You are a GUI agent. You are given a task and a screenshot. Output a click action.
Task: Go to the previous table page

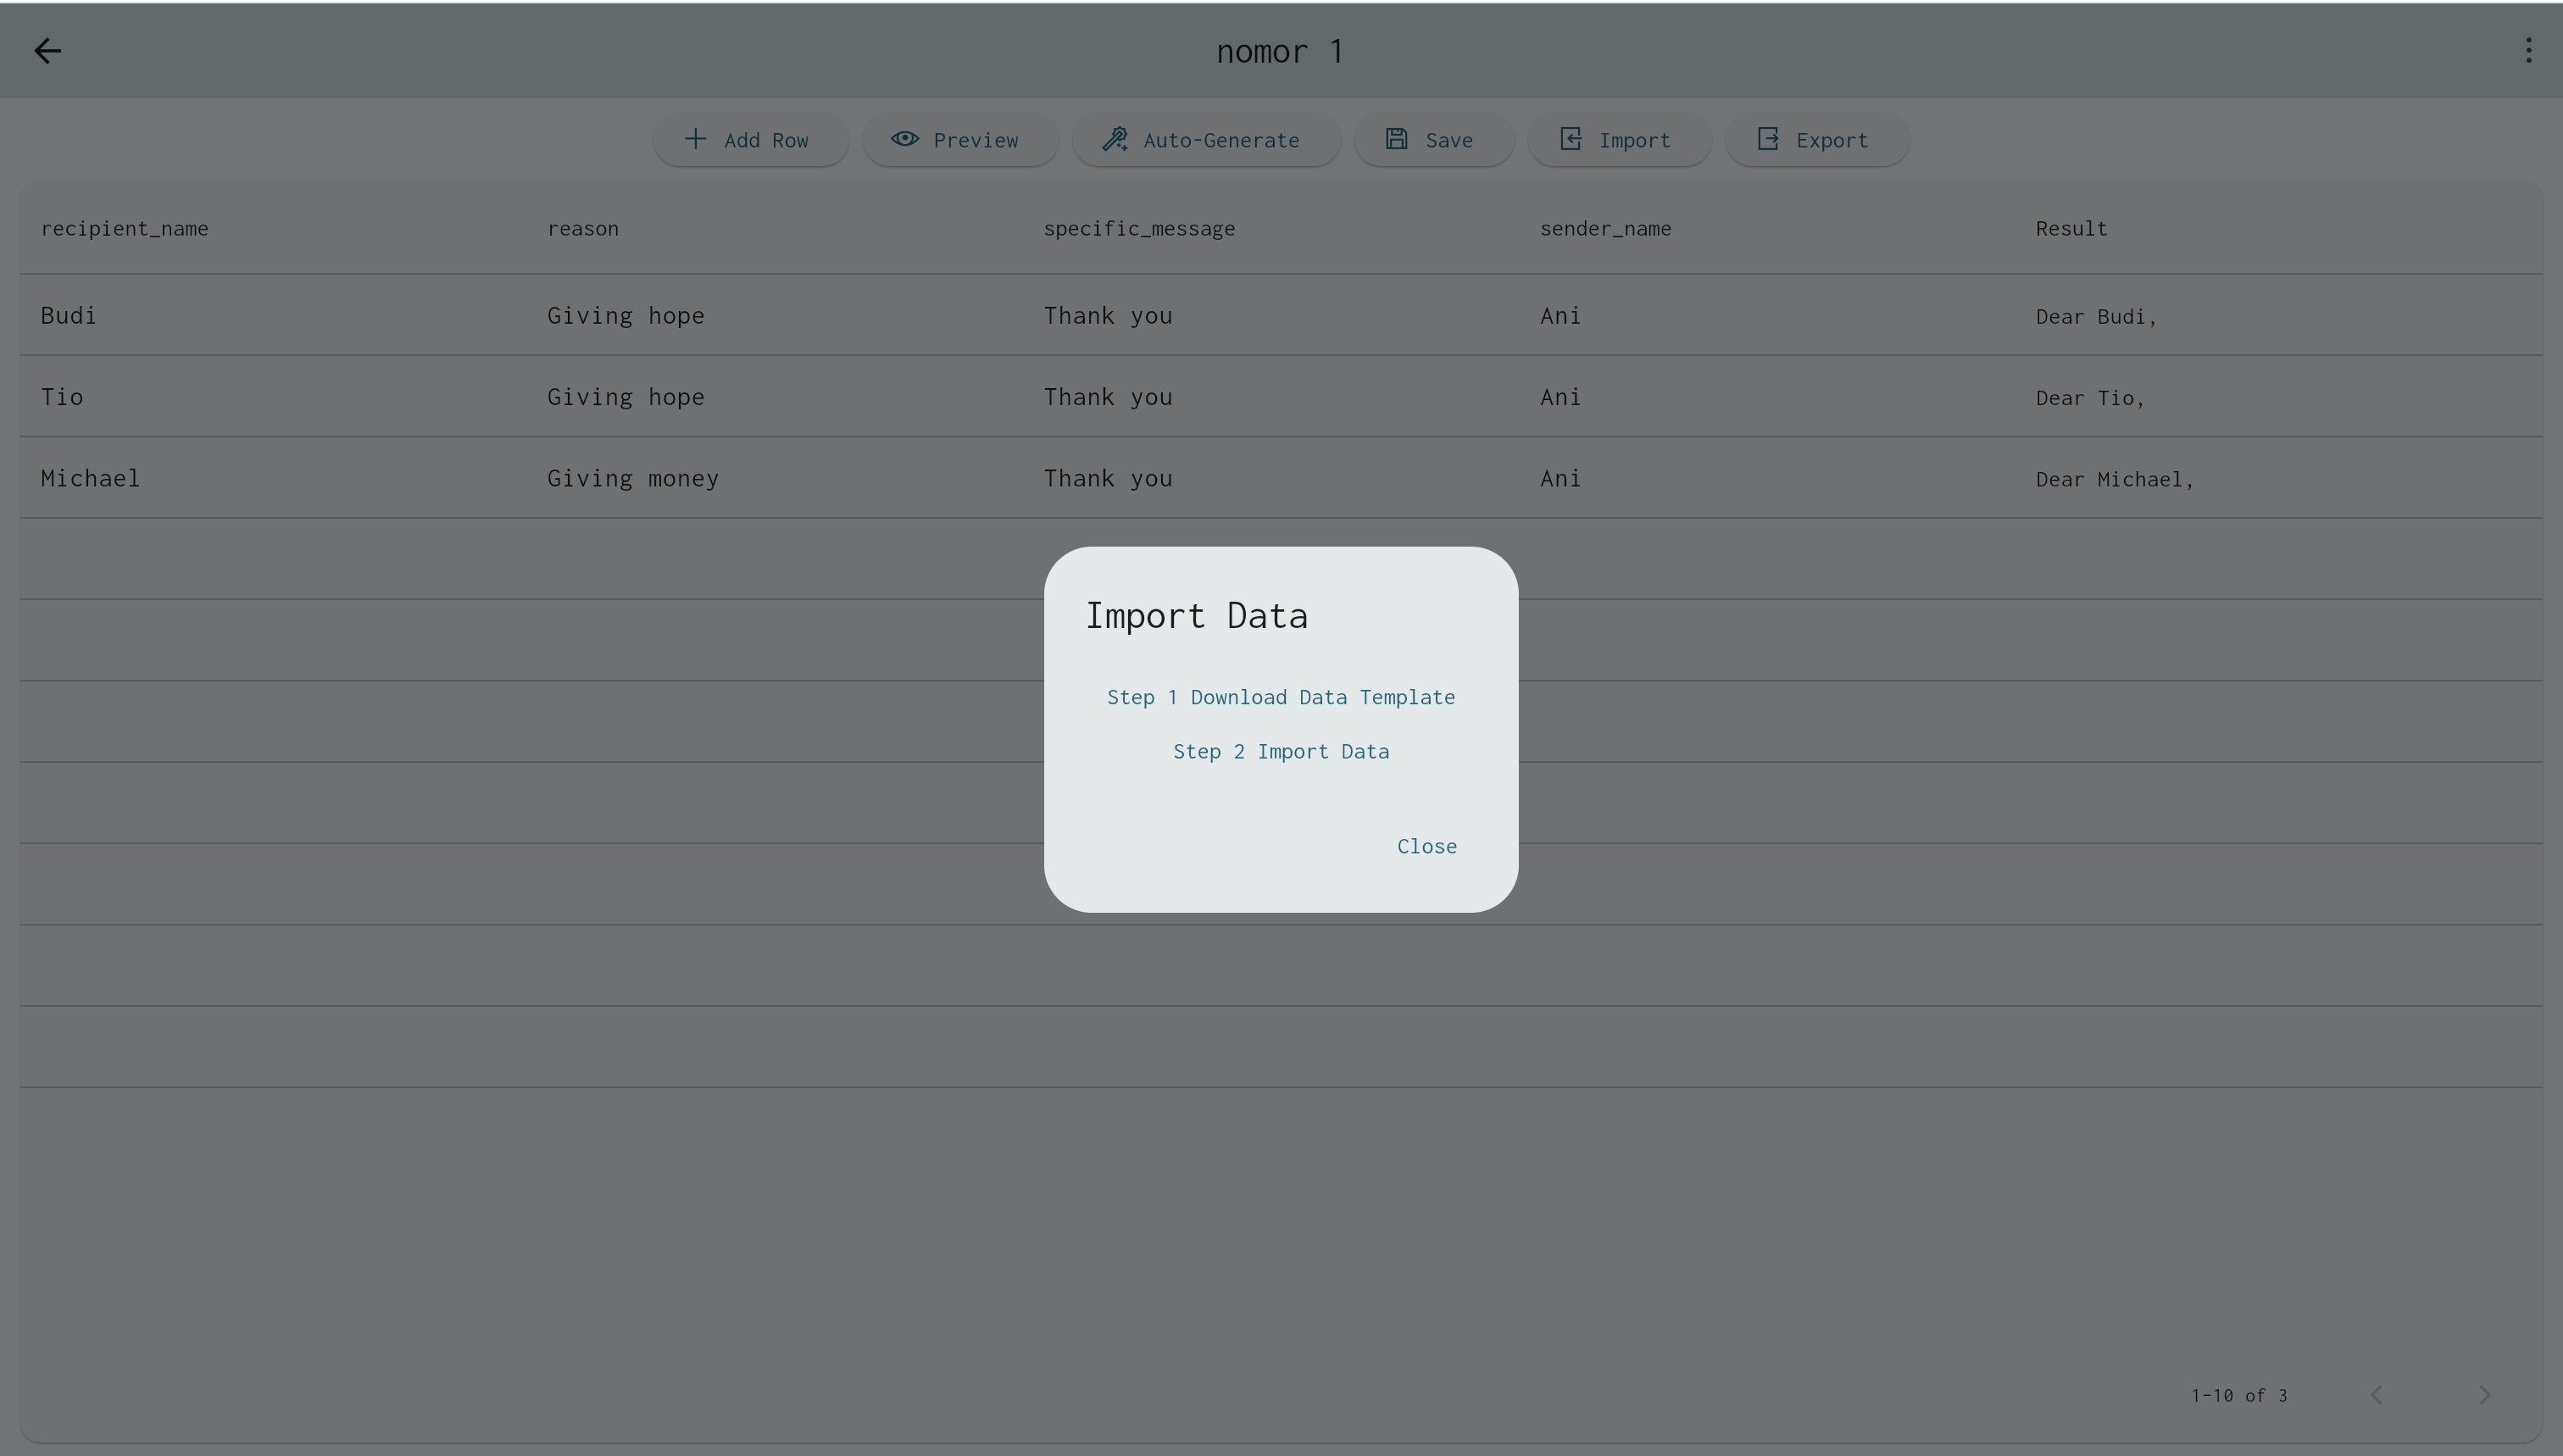click(x=2376, y=1395)
